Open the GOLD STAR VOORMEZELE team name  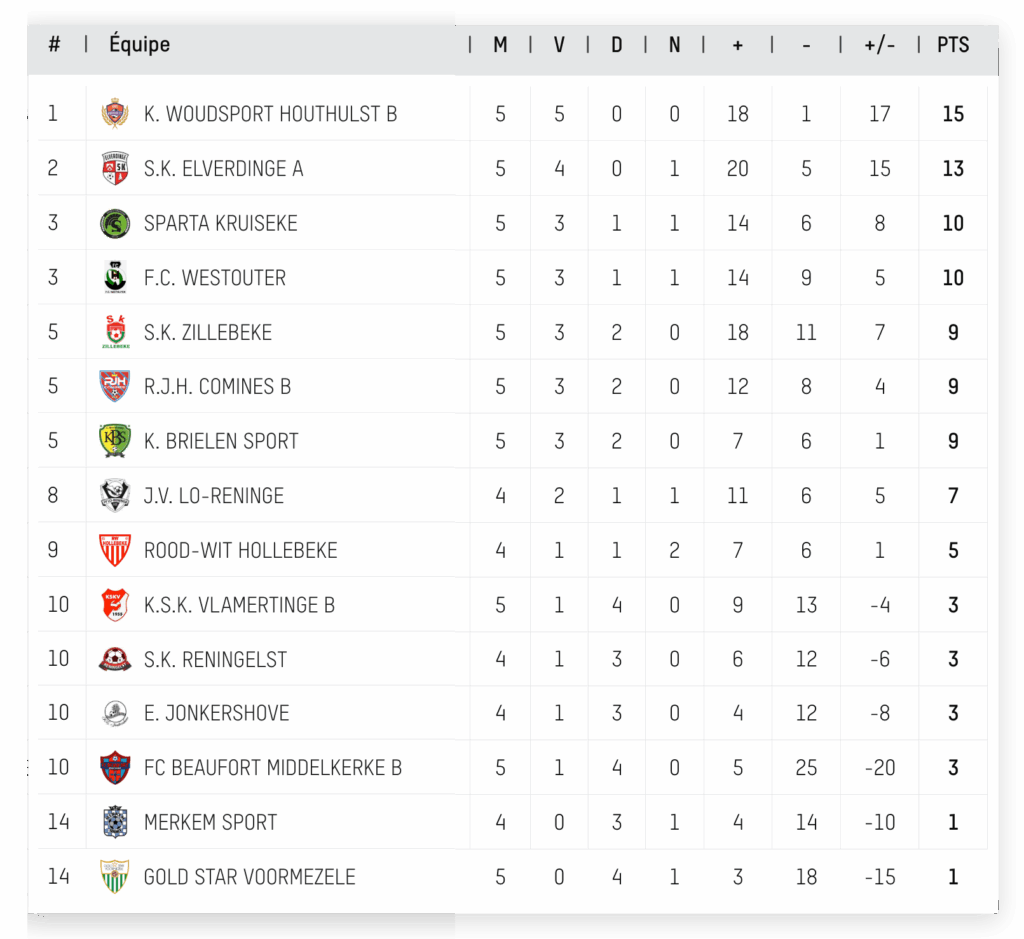(x=249, y=876)
